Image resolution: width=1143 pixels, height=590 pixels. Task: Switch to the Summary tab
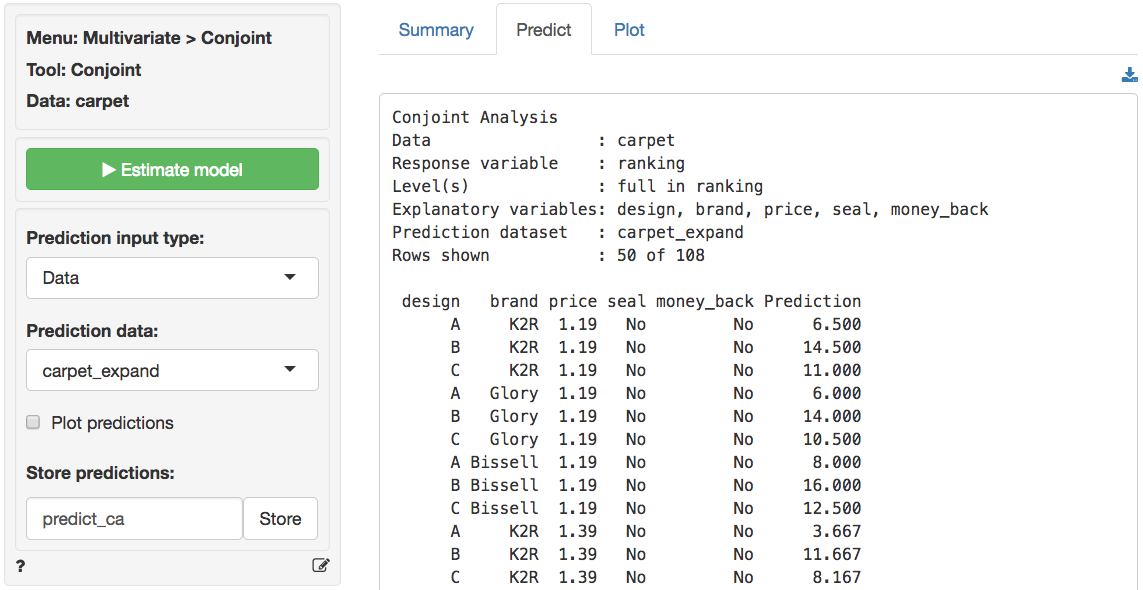coord(436,30)
